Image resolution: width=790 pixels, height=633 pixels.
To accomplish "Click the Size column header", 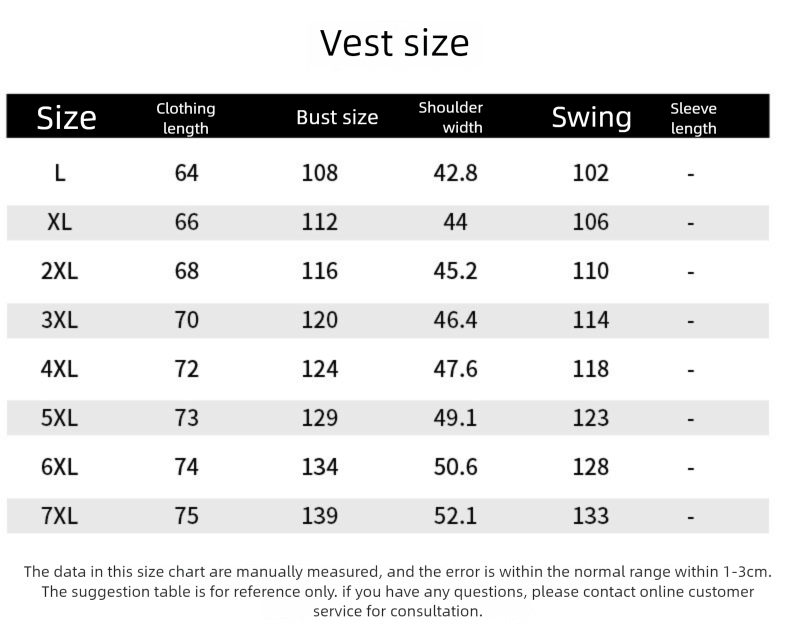I will pyautogui.click(x=66, y=117).
